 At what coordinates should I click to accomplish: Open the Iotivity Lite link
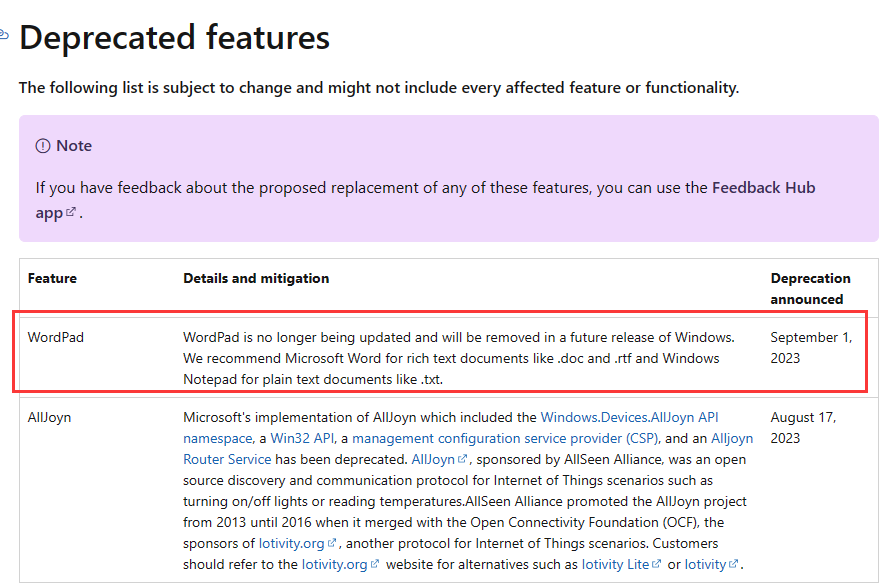point(615,564)
